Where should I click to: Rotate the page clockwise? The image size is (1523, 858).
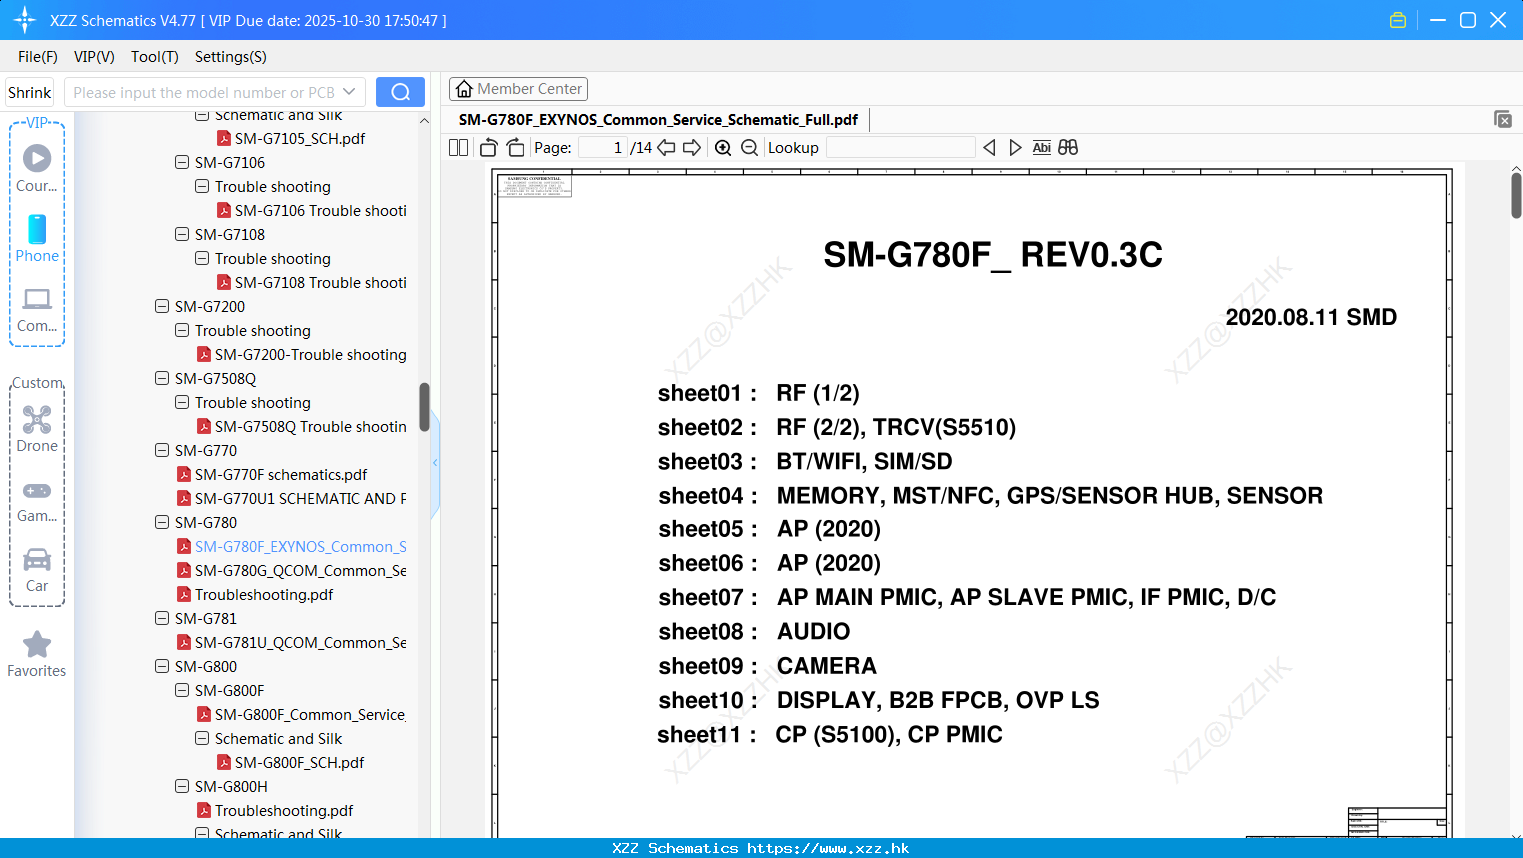[515, 148]
